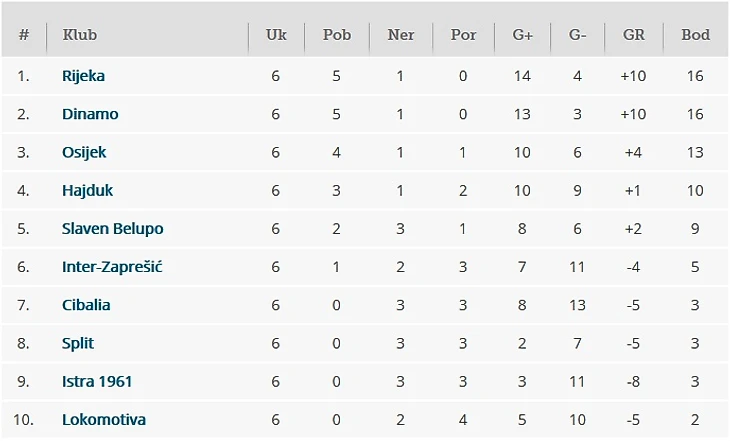Screen dimensions: 730x441
Task: Open the Rijeka club link
Action: [x=83, y=76]
